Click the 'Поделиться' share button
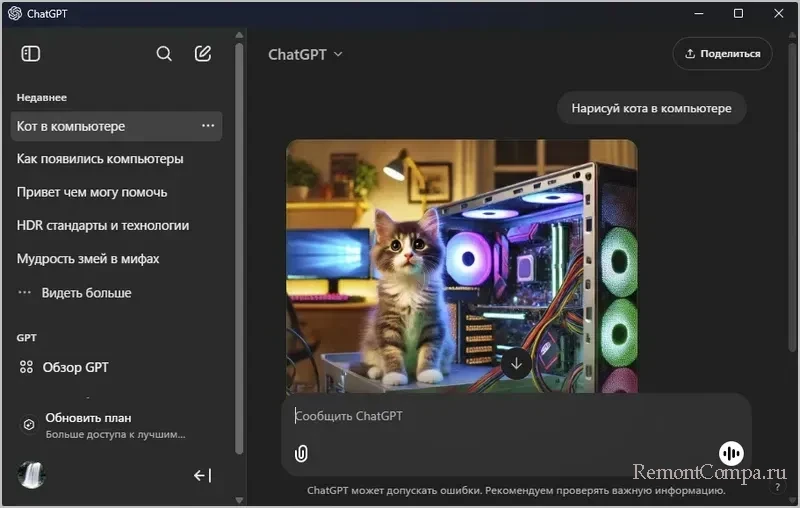The height and width of the screenshot is (508, 800). (x=722, y=54)
